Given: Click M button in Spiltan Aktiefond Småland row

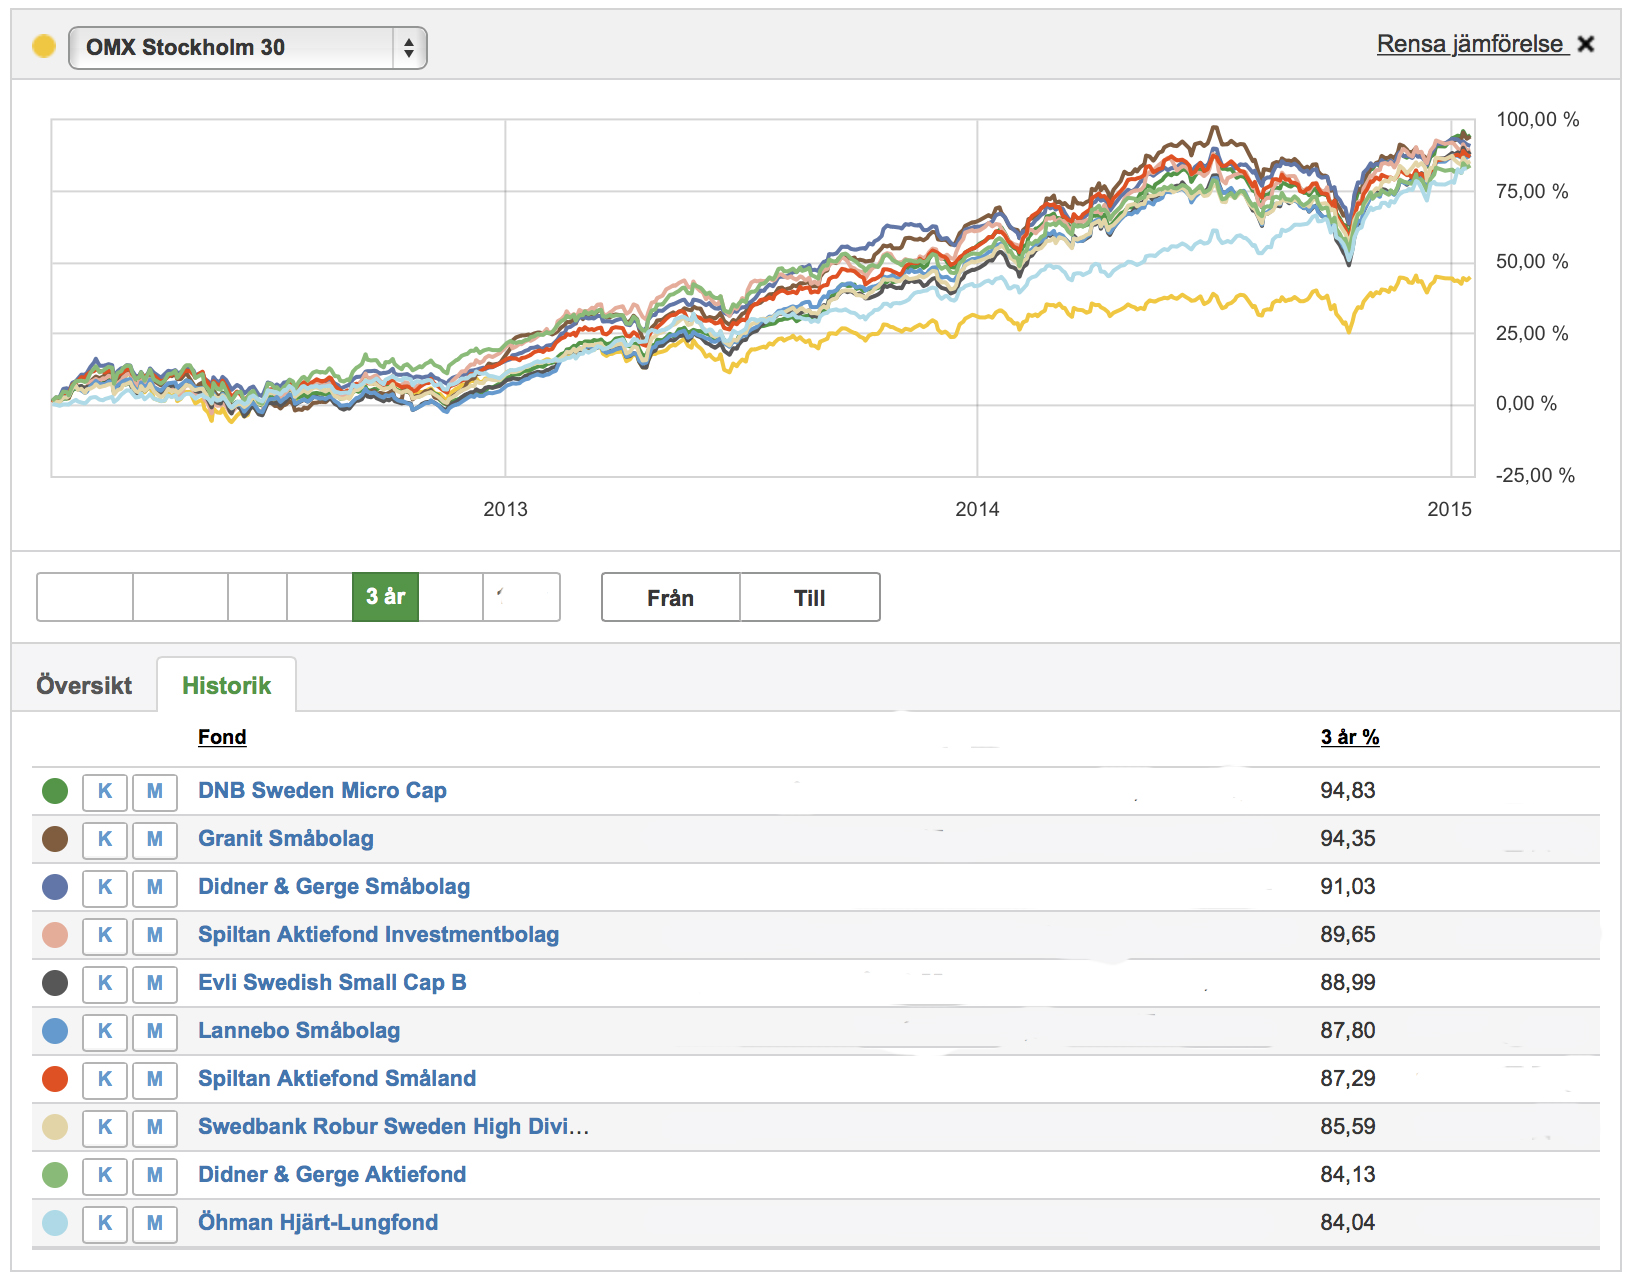Looking at the screenshot, I should click(x=154, y=1079).
